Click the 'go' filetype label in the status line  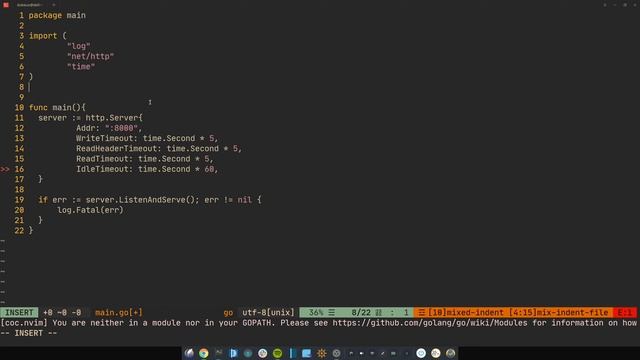pyautogui.click(x=228, y=313)
